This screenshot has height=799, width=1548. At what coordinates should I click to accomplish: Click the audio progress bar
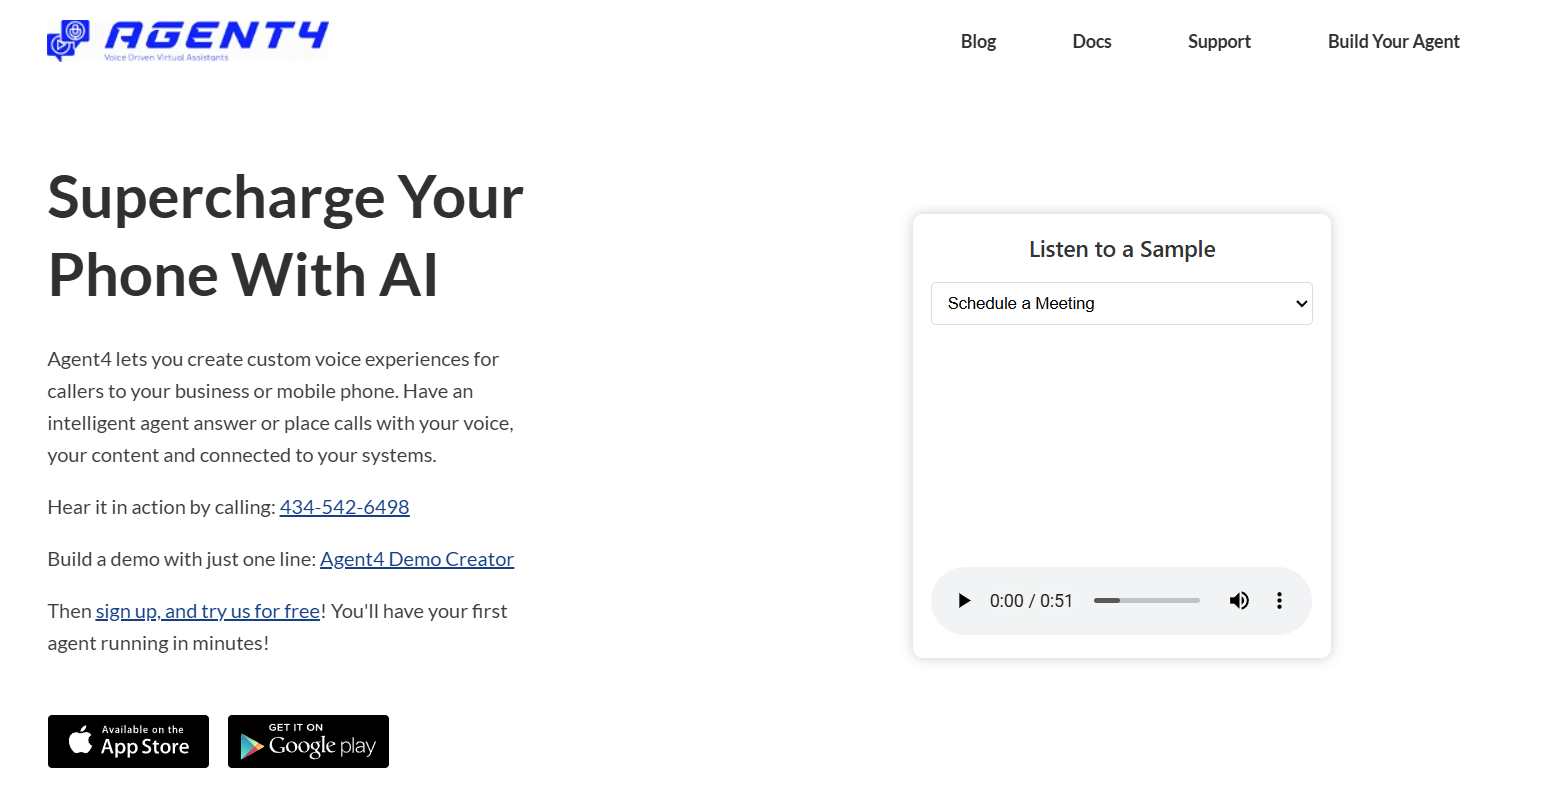coord(1146,601)
